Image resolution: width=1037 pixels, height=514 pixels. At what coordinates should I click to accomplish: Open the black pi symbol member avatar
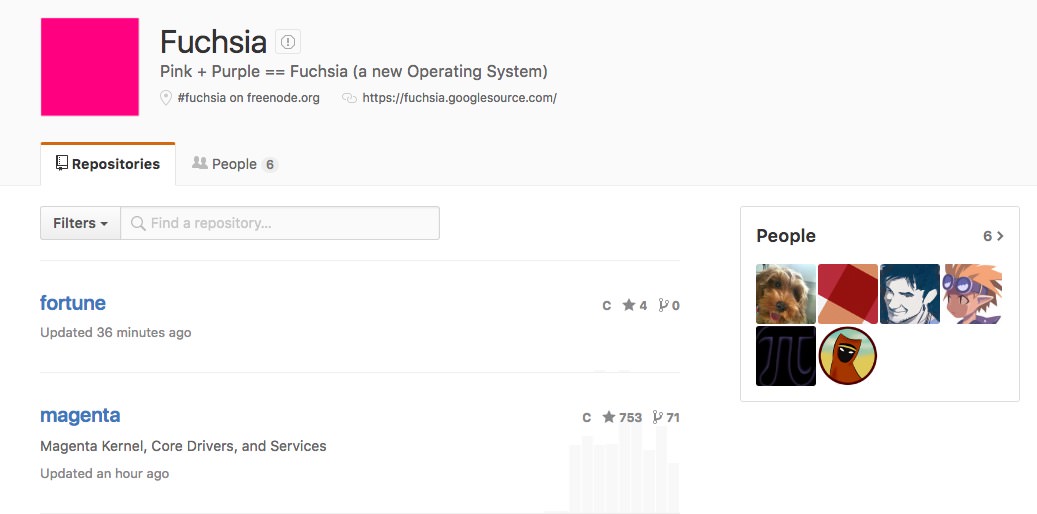point(786,356)
